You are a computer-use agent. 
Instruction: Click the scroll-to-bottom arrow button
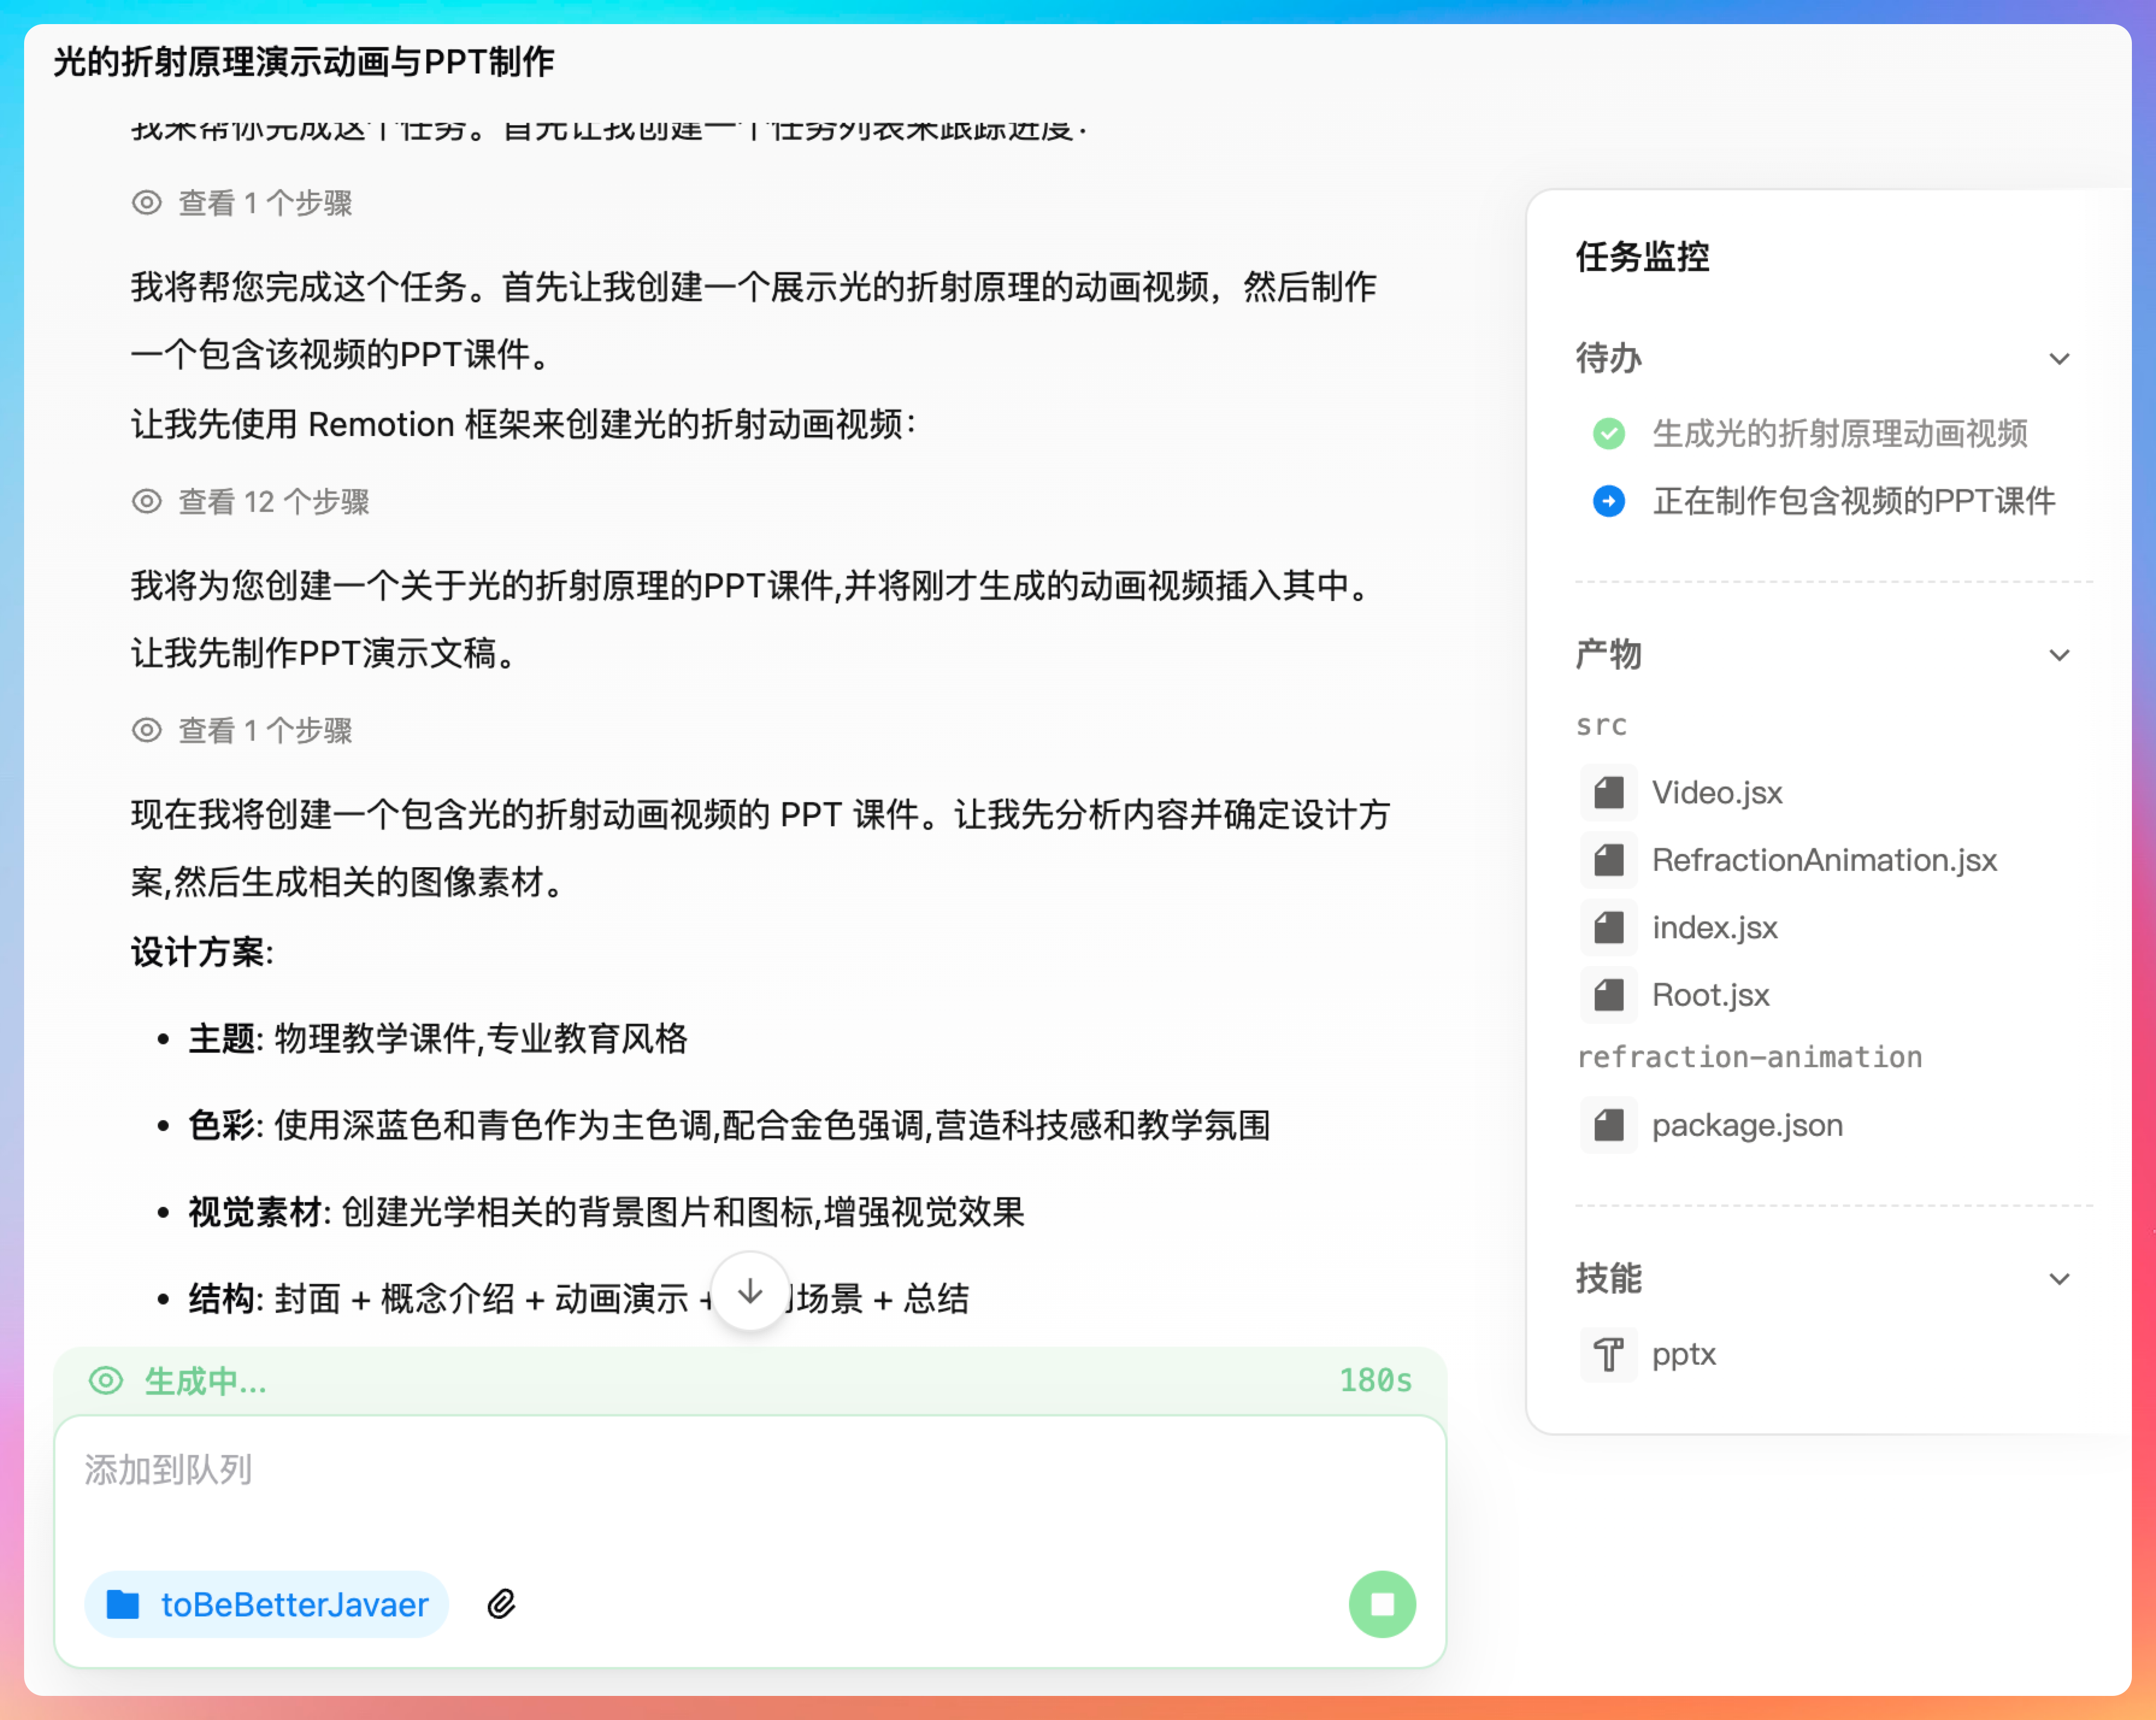pyautogui.click(x=750, y=1292)
